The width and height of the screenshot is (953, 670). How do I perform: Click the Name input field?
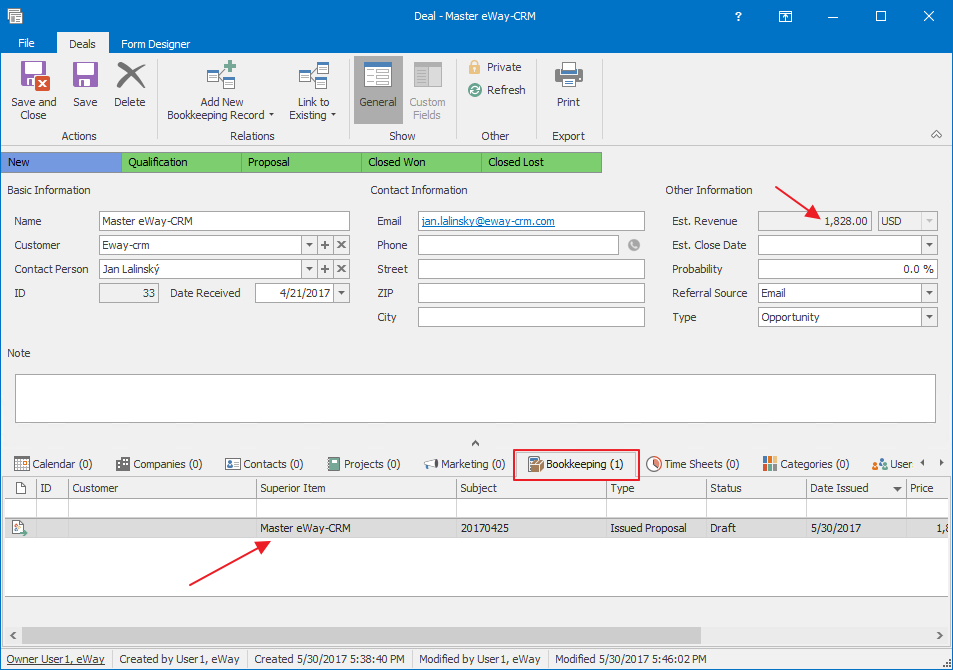click(224, 221)
